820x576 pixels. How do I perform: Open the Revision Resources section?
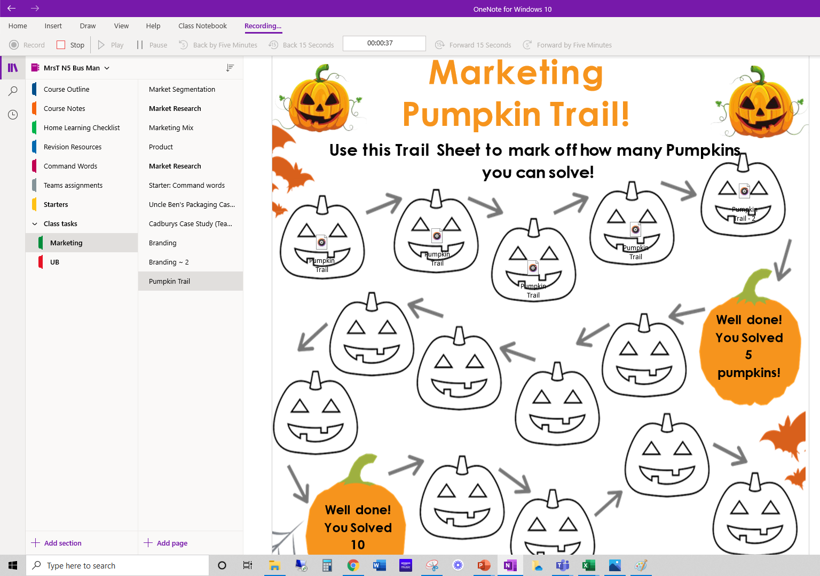pos(82,147)
